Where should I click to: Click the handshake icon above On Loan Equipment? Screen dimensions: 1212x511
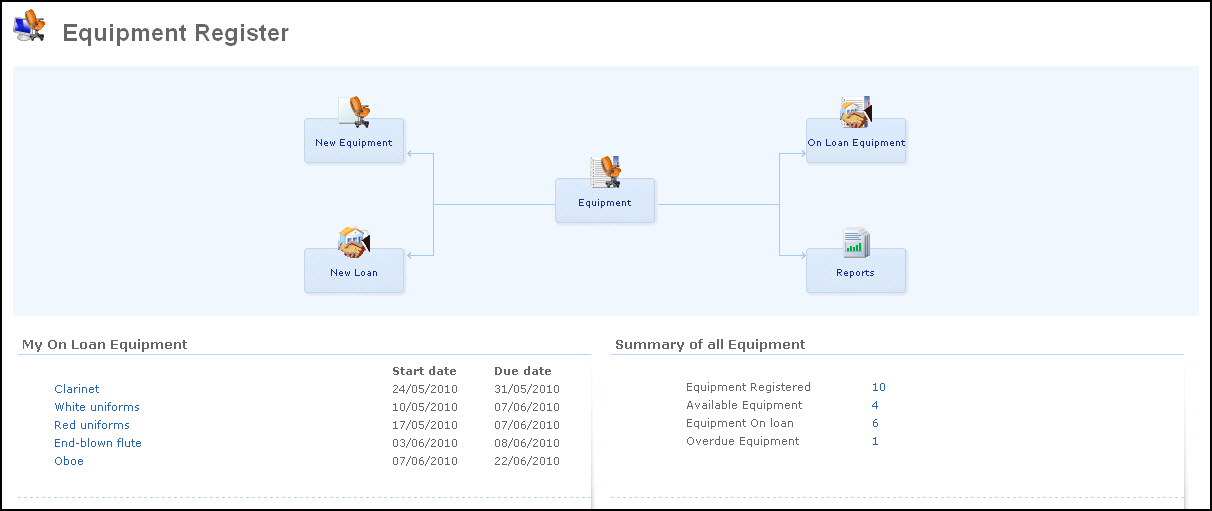(x=856, y=112)
